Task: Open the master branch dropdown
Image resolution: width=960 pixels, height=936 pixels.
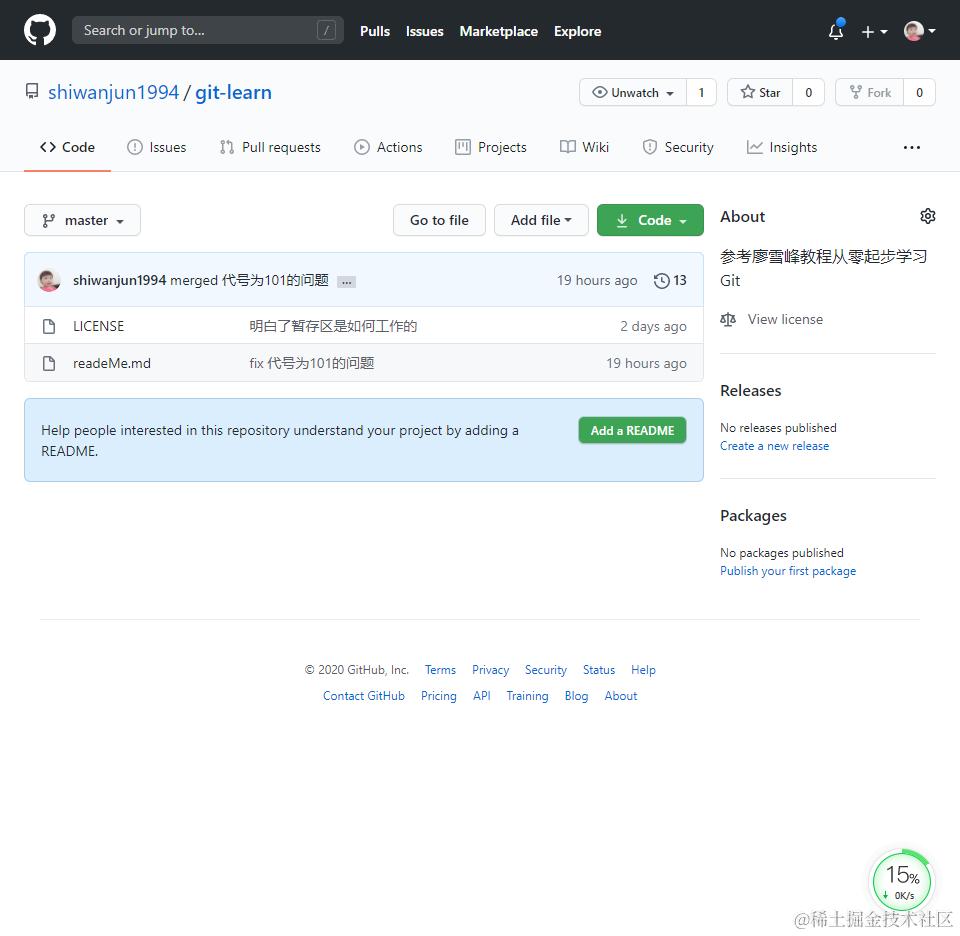Action: [83, 220]
